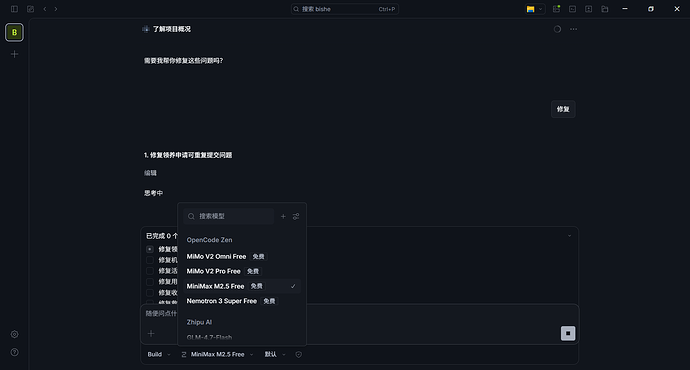This screenshot has width=690, height=370.
Task: Select MiMo V2 Pro Free model
Action: (242, 271)
